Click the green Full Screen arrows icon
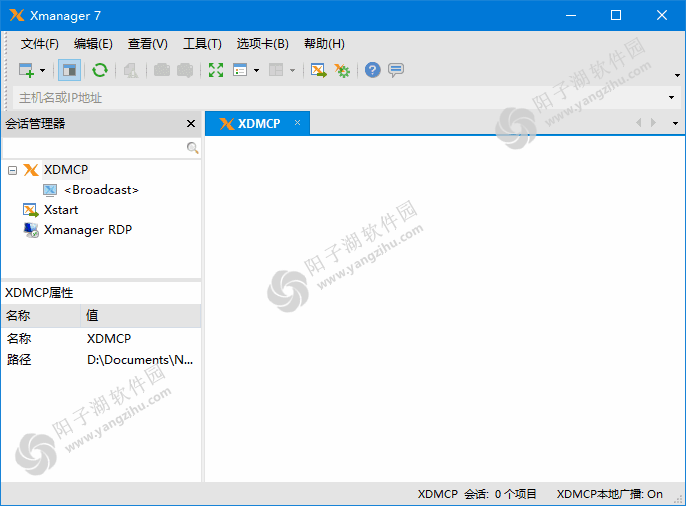This screenshot has width=686, height=506. point(216,70)
